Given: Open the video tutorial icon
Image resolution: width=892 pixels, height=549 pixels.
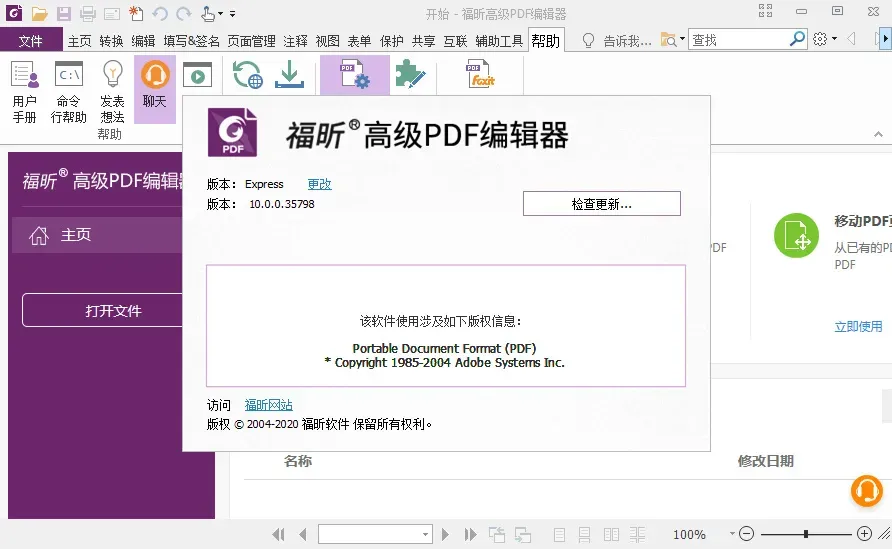Looking at the screenshot, I should [197, 75].
